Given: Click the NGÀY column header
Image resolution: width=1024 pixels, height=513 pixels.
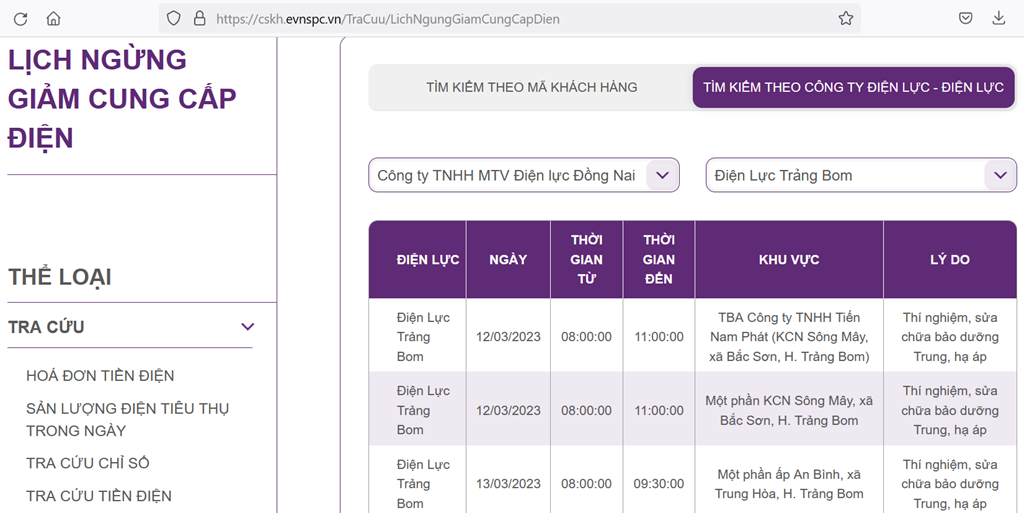Looking at the screenshot, I should (508, 259).
